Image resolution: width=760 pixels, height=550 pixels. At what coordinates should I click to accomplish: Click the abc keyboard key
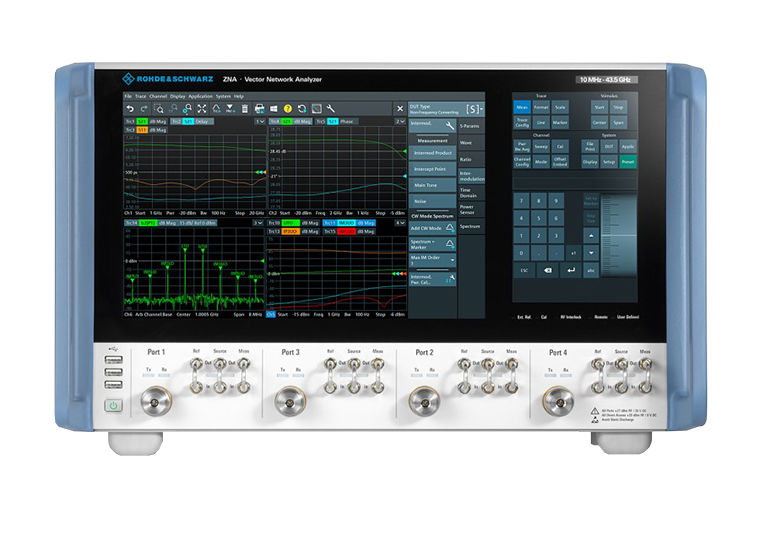591,270
